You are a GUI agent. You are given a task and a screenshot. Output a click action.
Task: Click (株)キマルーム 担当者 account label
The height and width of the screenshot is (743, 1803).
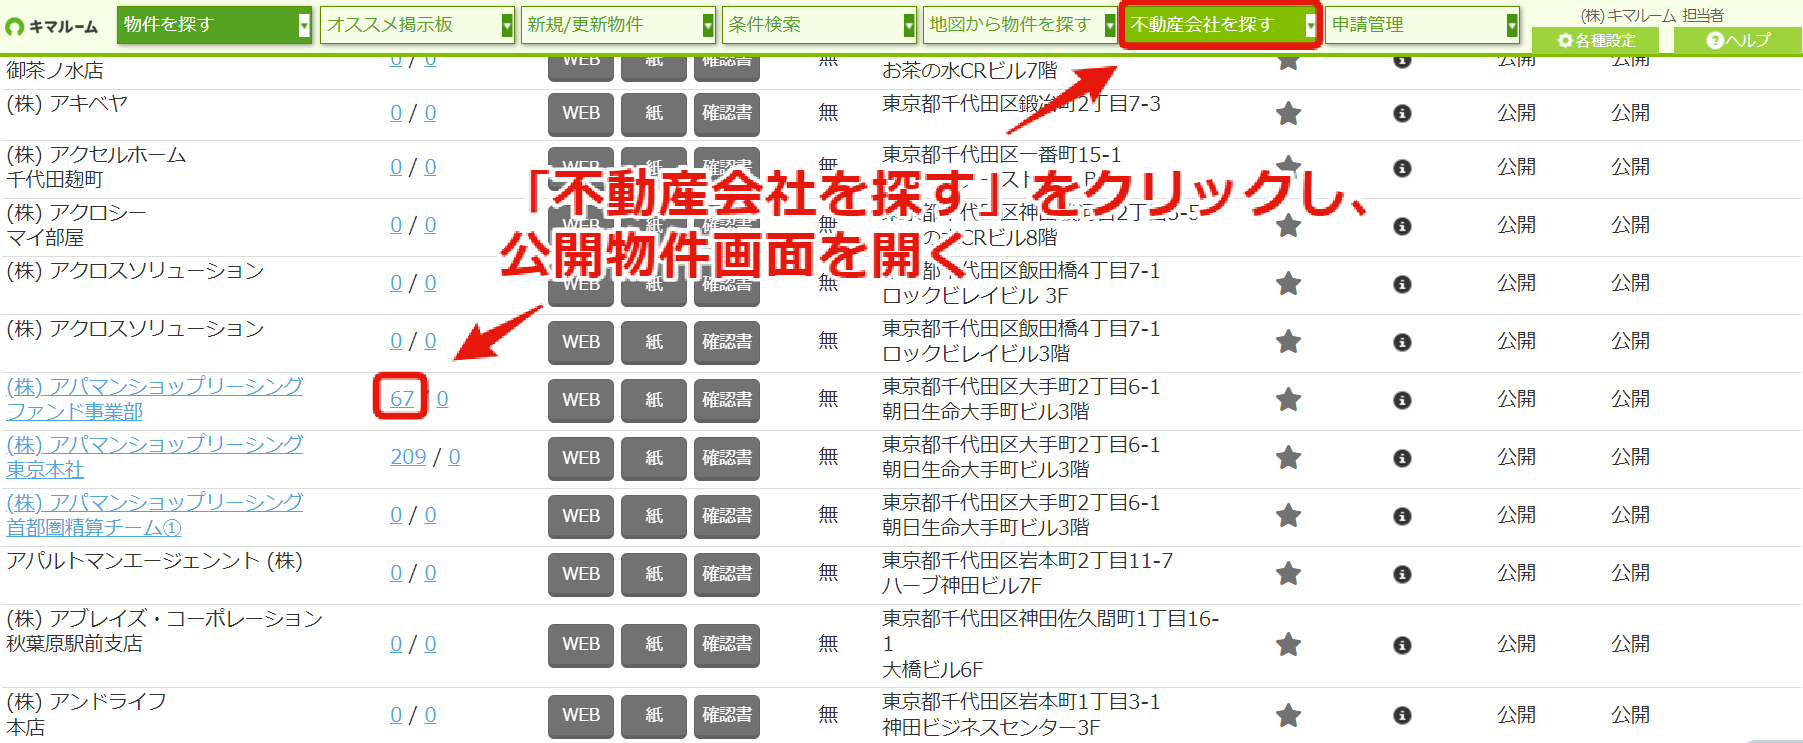point(1652,15)
